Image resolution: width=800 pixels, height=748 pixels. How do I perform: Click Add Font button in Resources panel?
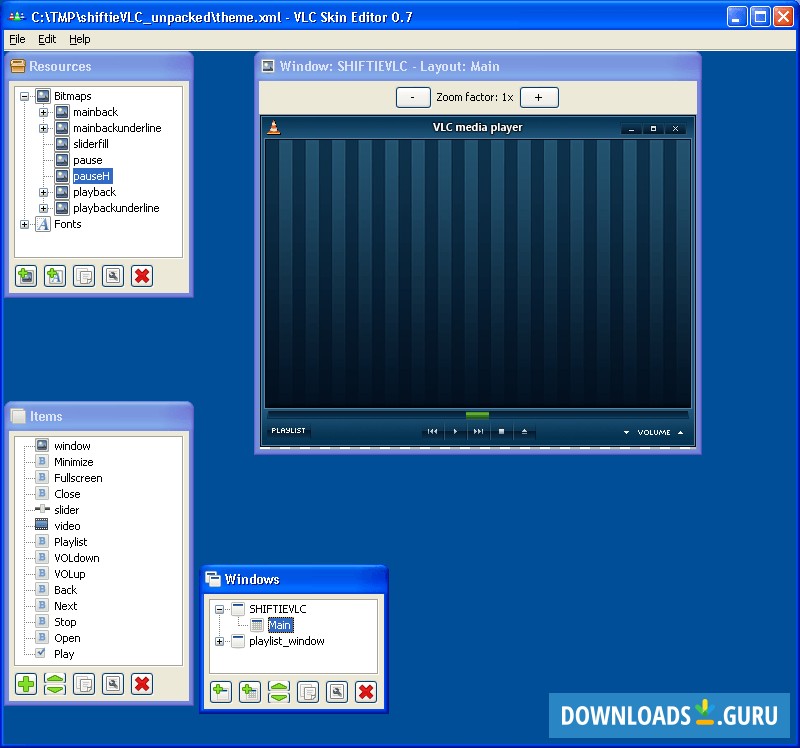coord(56,276)
